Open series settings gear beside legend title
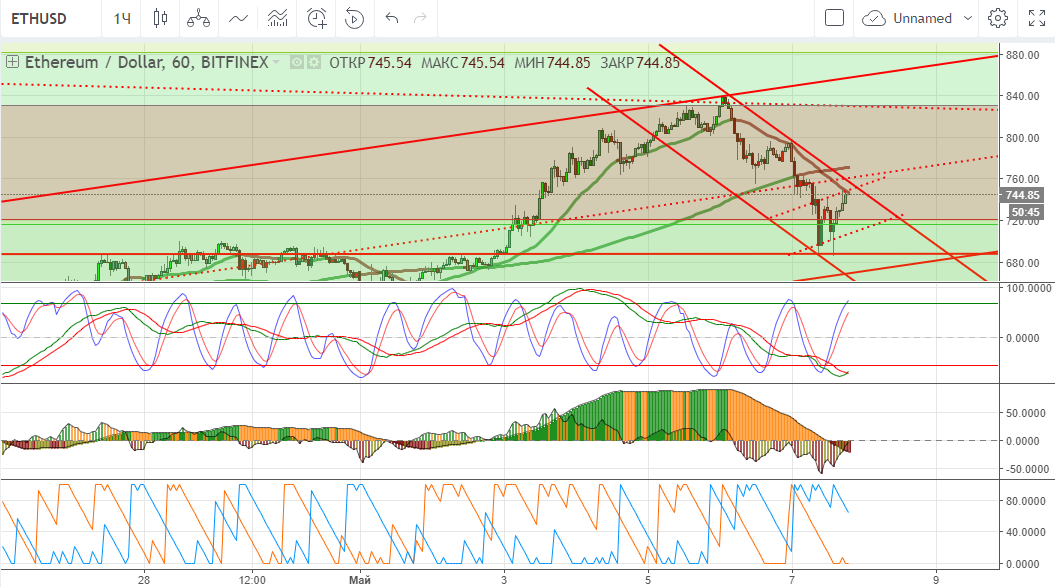This screenshot has height=587, width=1055. click(314, 63)
